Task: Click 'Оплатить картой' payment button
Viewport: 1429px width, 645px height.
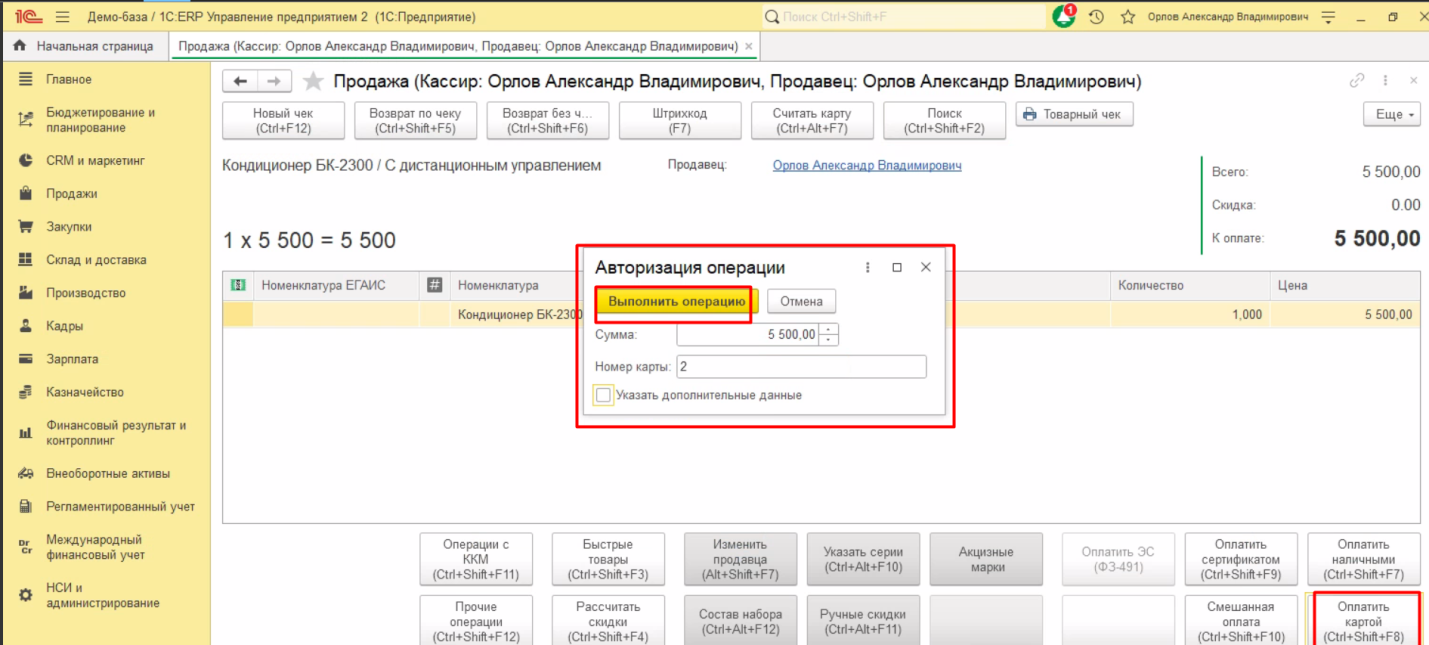Action: [x=1363, y=621]
